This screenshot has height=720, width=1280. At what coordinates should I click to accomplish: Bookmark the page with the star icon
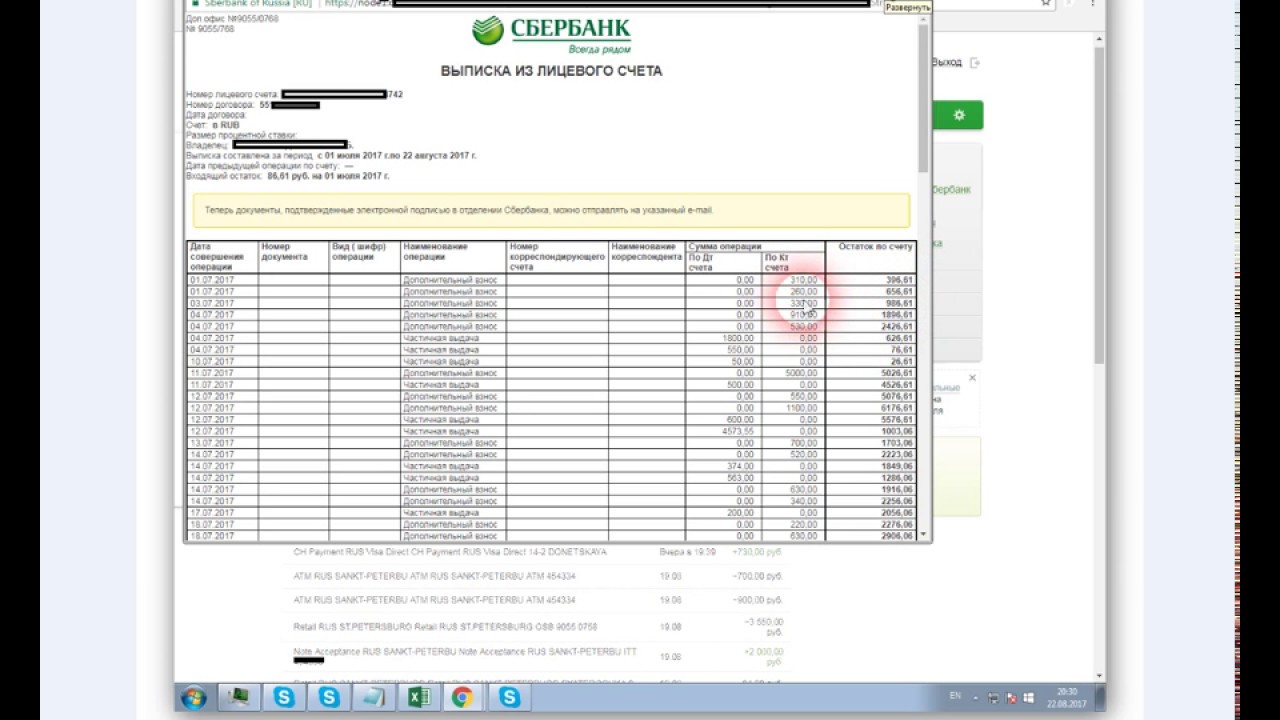click(1046, 4)
